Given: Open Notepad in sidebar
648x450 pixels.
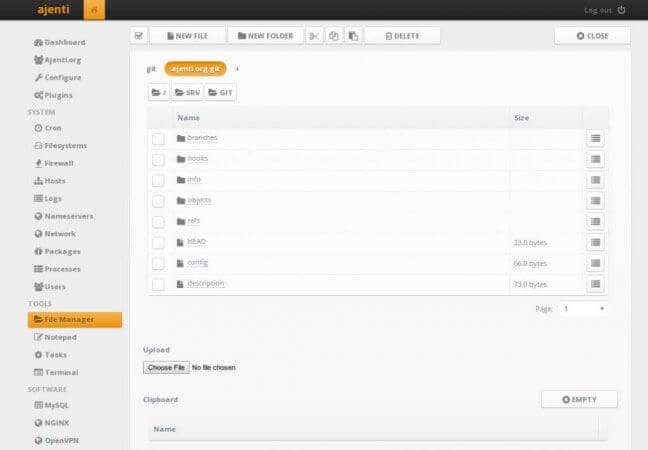Looking at the screenshot, I should click(55, 337).
